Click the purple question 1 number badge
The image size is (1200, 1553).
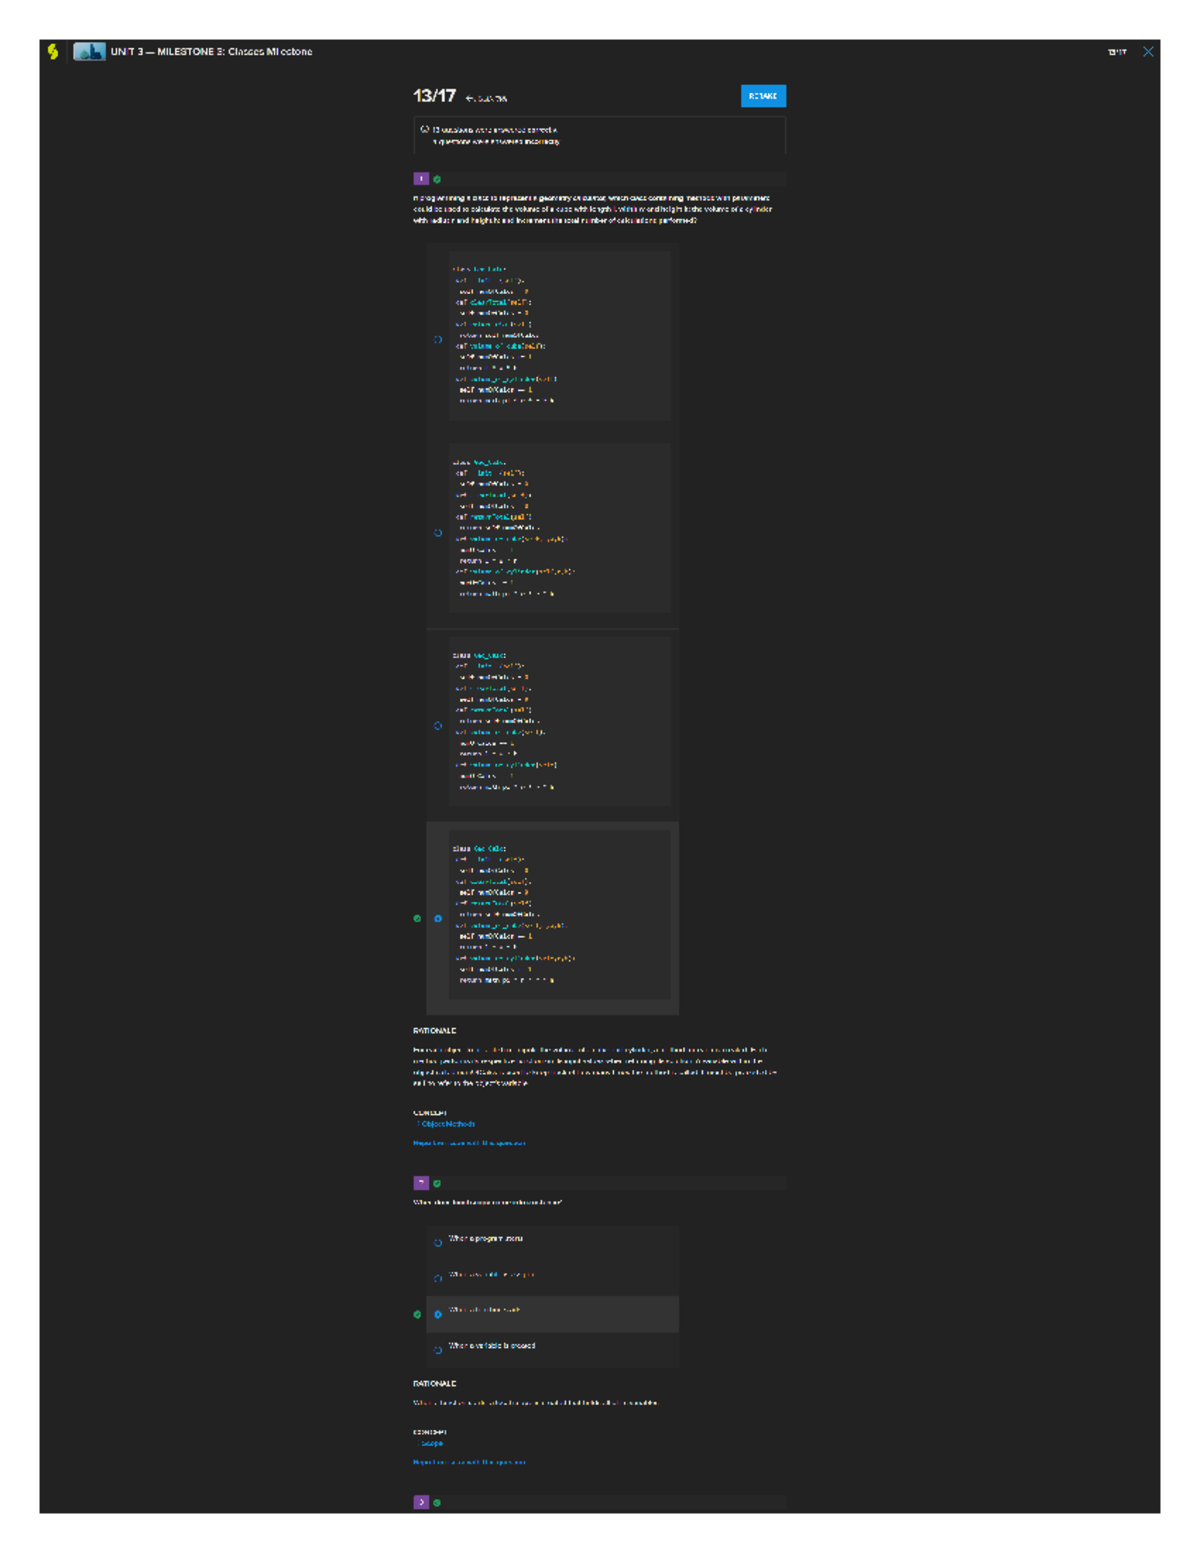pyautogui.click(x=421, y=179)
